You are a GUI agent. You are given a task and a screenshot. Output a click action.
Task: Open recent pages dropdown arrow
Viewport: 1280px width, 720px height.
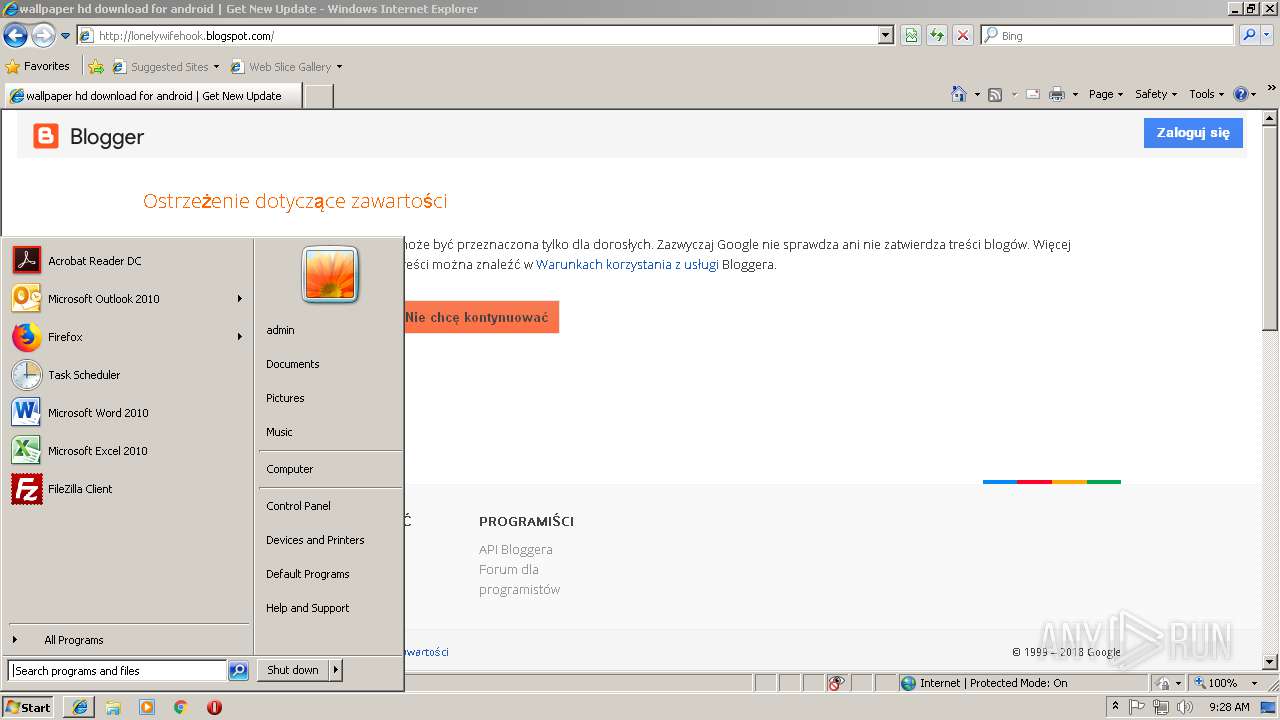coord(66,36)
